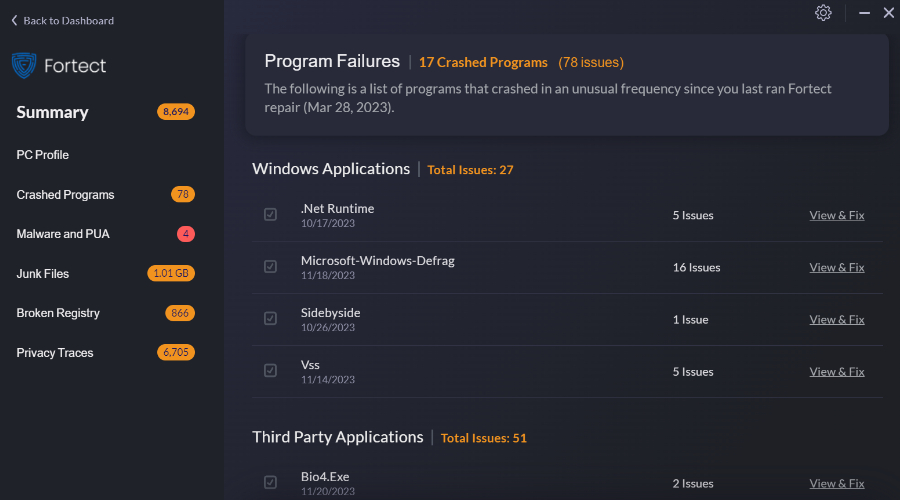Click the Bio4.Exe entry name
The height and width of the screenshot is (500, 900).
[x=325, y=477]
